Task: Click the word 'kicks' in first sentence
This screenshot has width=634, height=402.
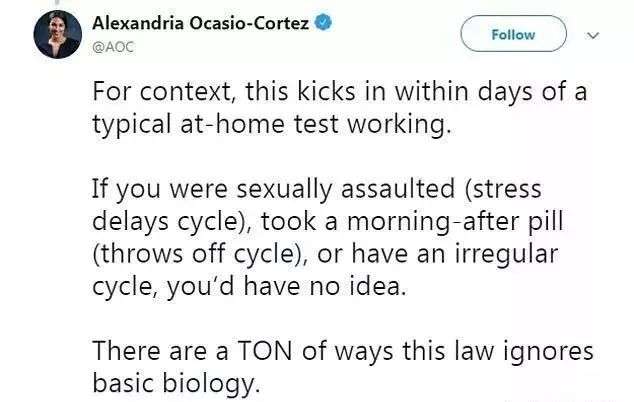Action: click(326, 91)
